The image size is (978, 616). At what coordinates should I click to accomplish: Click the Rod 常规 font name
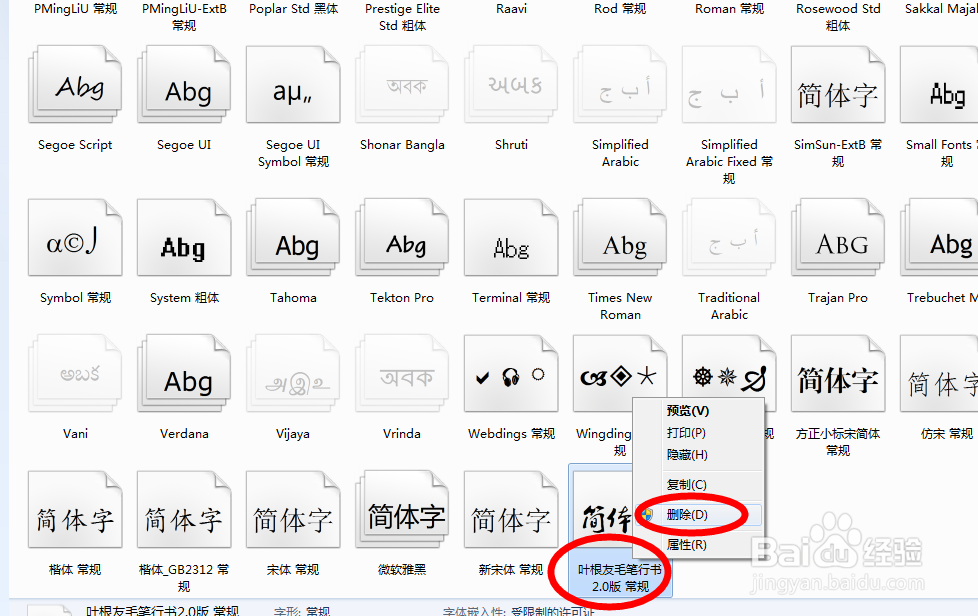click(620, 9)
